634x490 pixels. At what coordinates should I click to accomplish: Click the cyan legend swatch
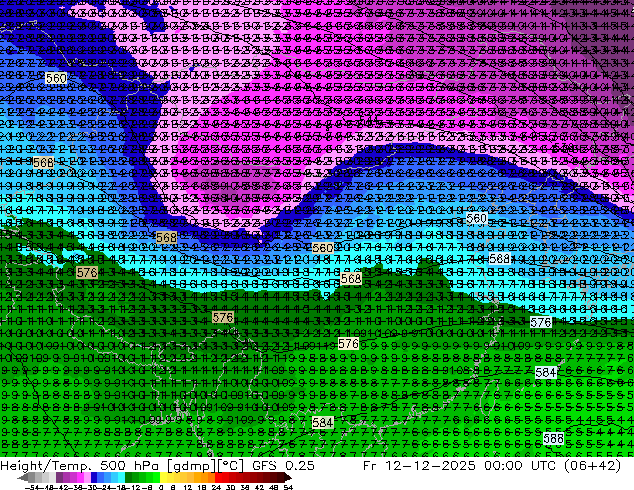point(121,477)
